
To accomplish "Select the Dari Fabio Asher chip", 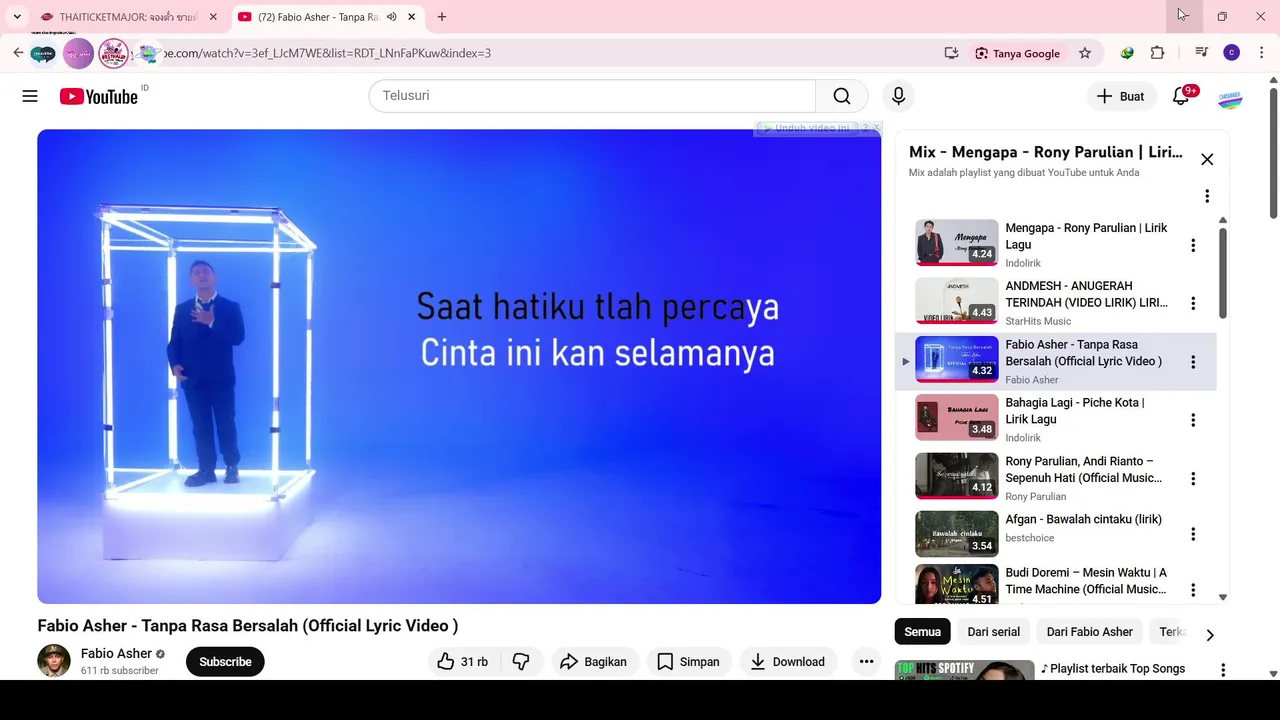I will [1090, 632].
